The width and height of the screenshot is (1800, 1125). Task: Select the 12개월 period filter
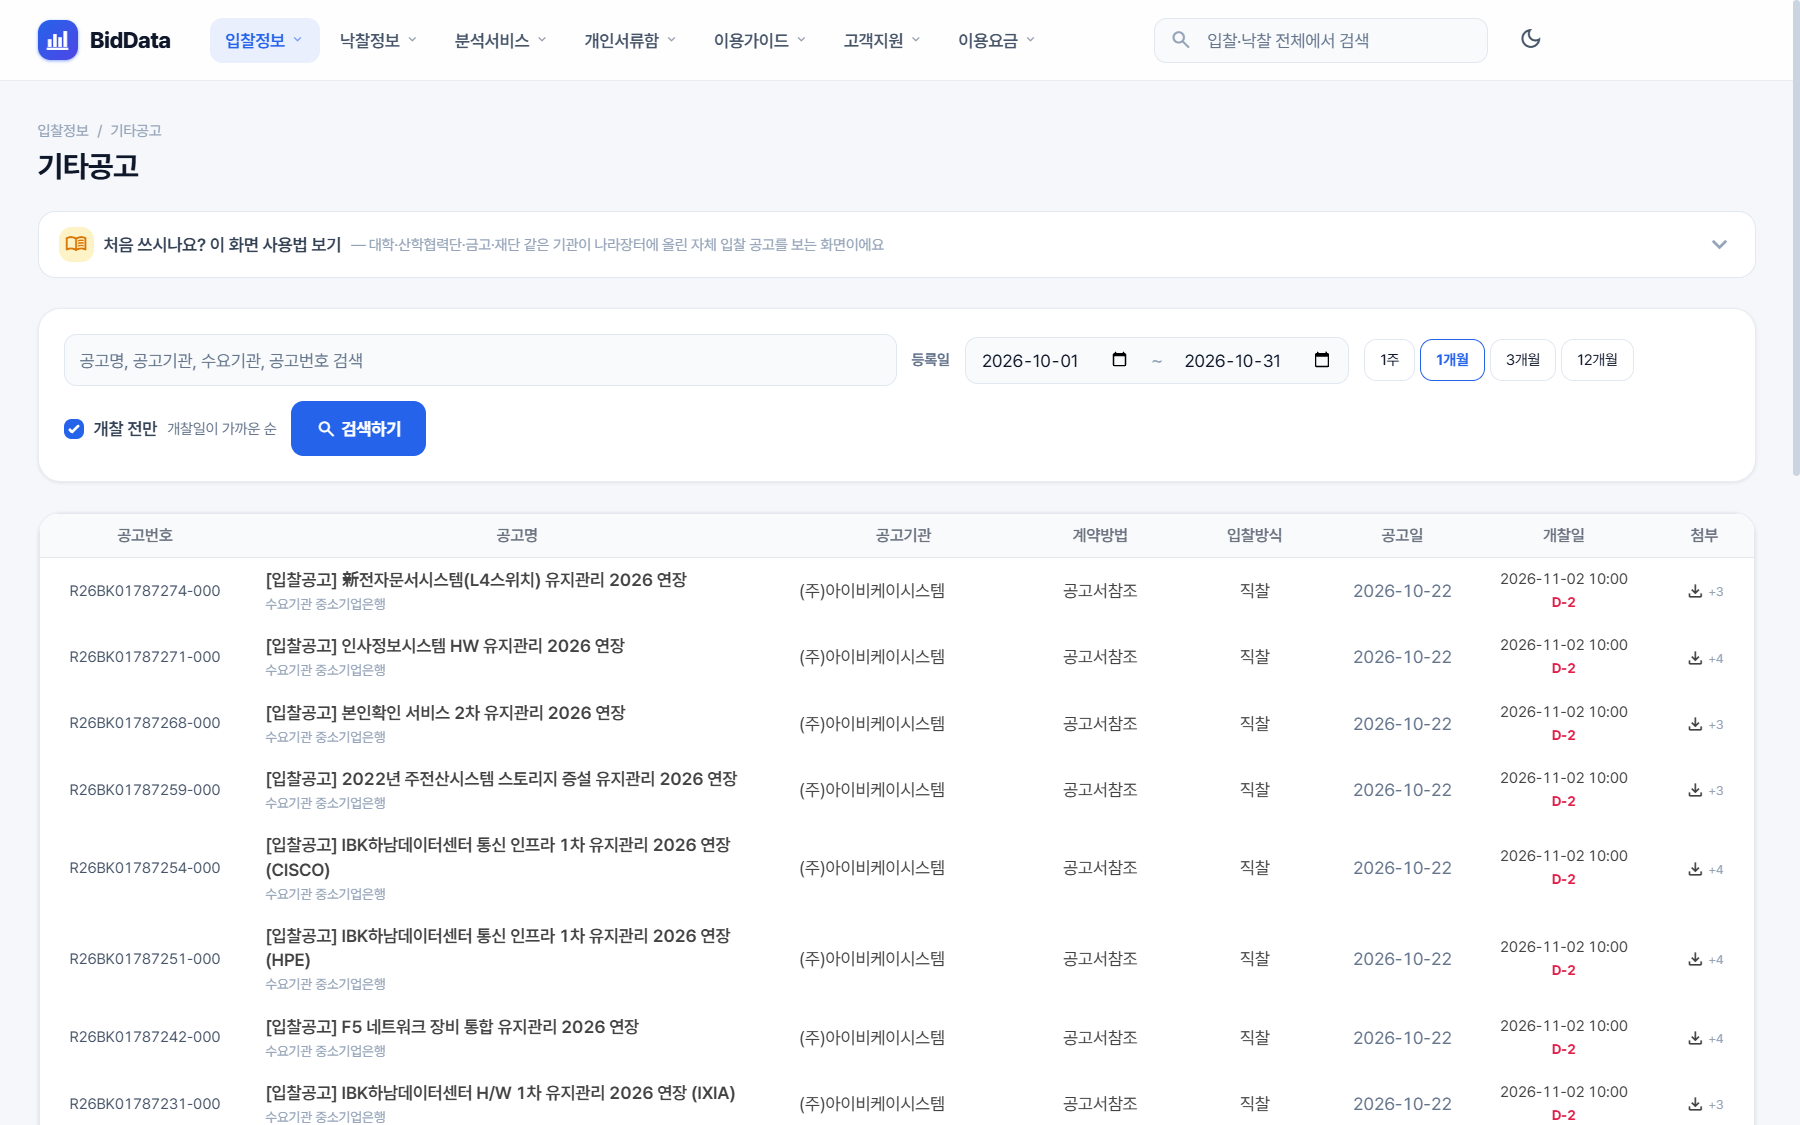(1597, 360)
